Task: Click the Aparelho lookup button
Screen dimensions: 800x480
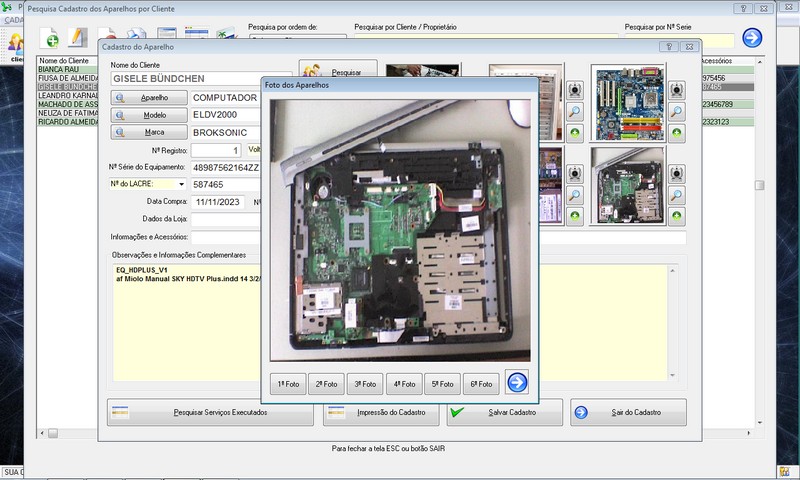Action: click(x=149, y=98)
